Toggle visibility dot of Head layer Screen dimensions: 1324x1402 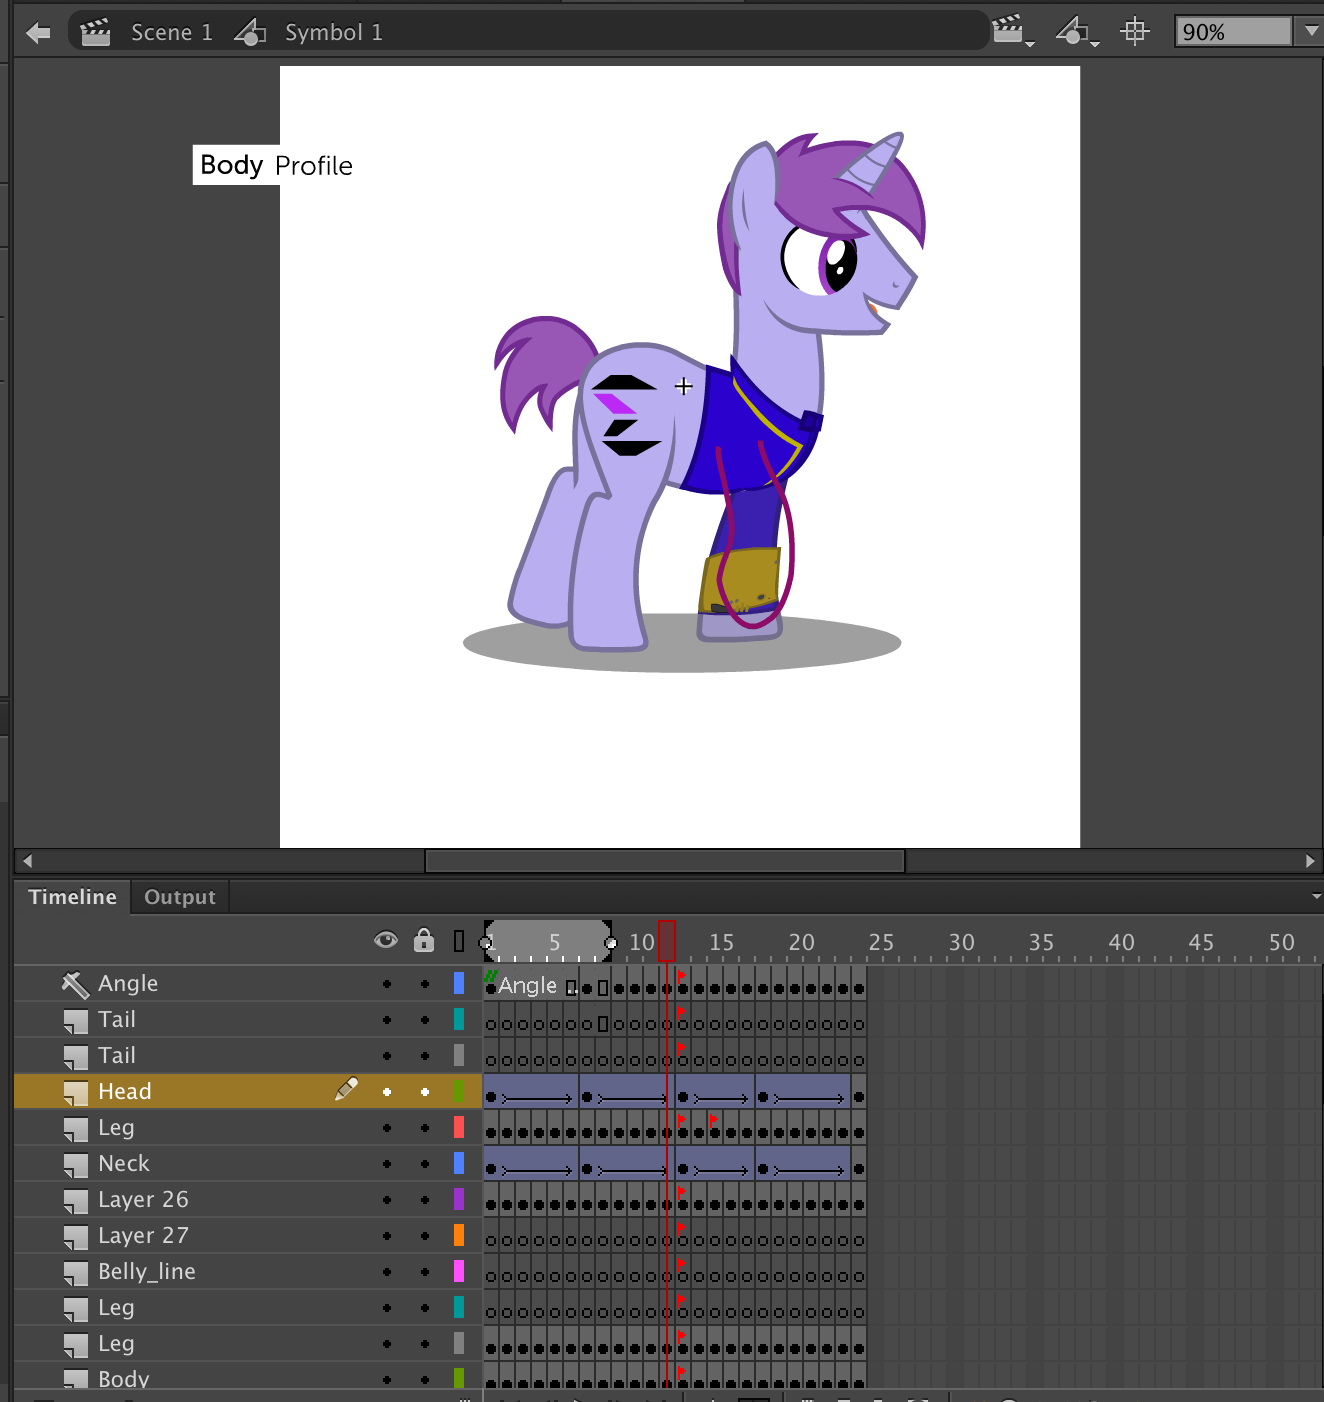387,1092
